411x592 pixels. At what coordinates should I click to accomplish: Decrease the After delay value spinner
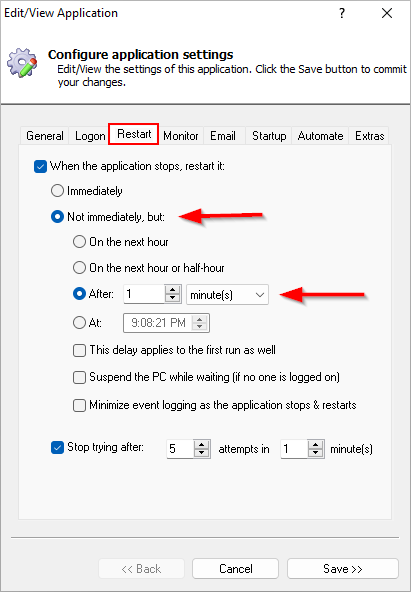(x=172, y=298)
